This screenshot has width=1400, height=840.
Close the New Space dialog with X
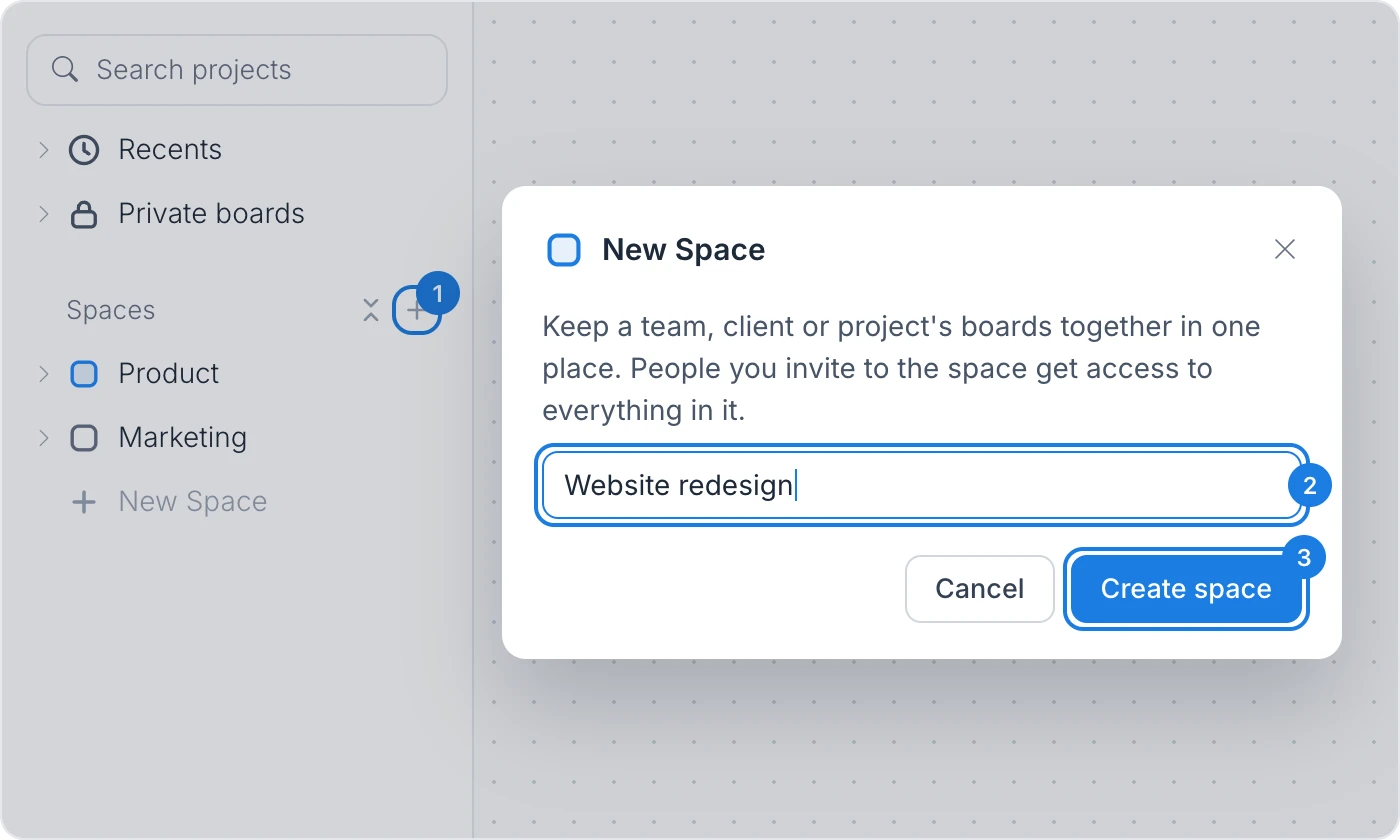(x=1285, y=249)
